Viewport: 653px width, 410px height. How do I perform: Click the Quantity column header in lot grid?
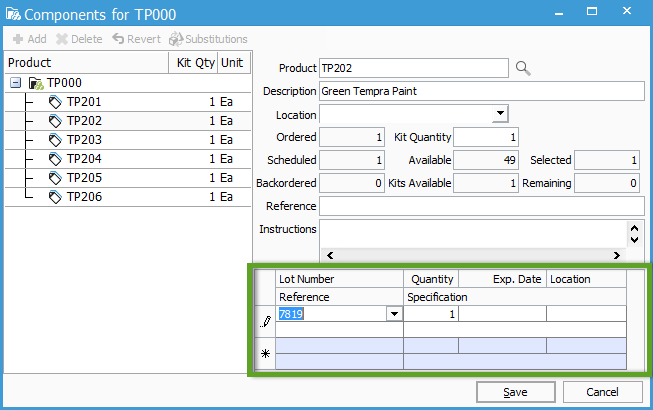[431, 279]
